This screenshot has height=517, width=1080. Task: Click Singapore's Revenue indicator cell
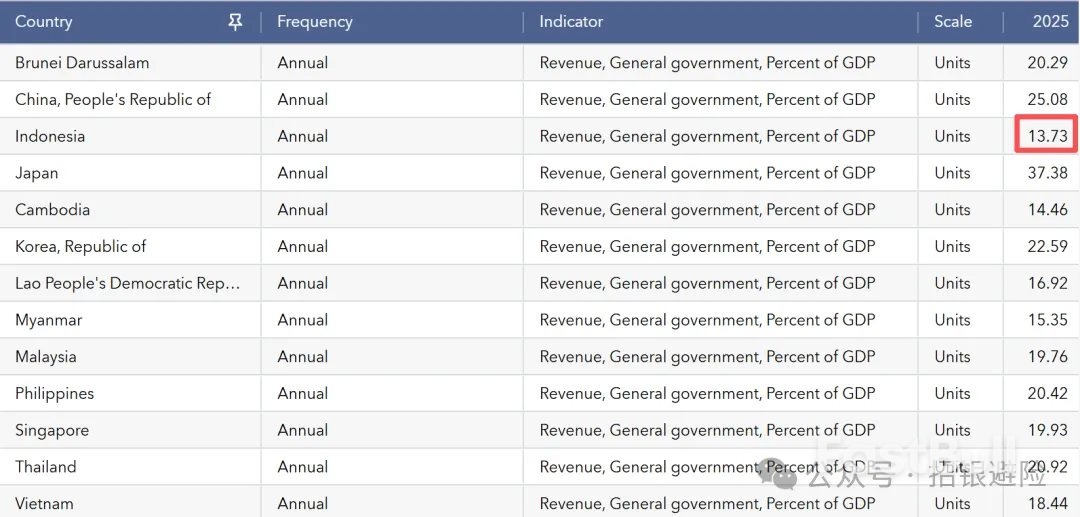tap(707, 431)
